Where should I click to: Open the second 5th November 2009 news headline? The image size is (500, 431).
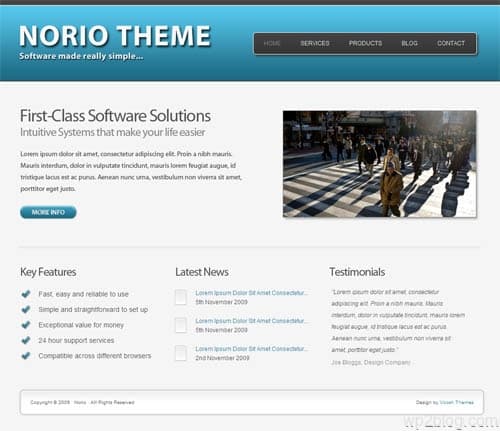click(251, 321)
